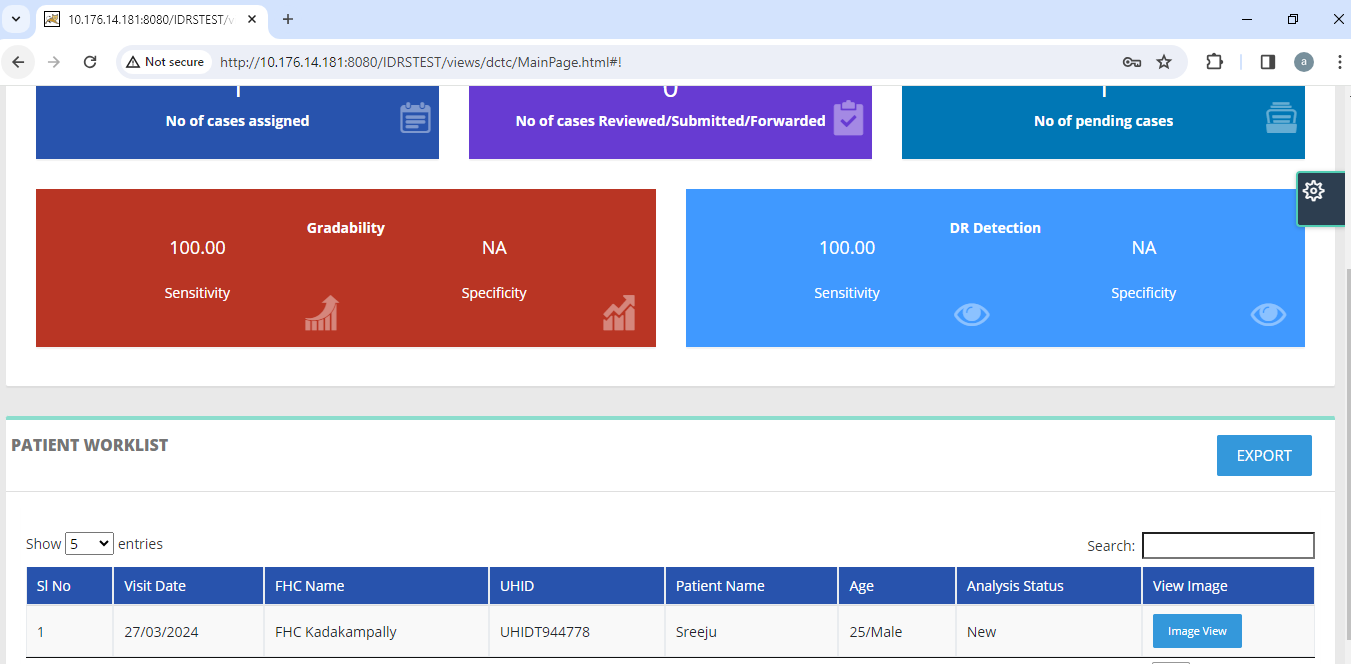Click the DR Detection Specificity eye icon
The height and width of the screenshot is (664, 1351).
[x=1268, y=314]
